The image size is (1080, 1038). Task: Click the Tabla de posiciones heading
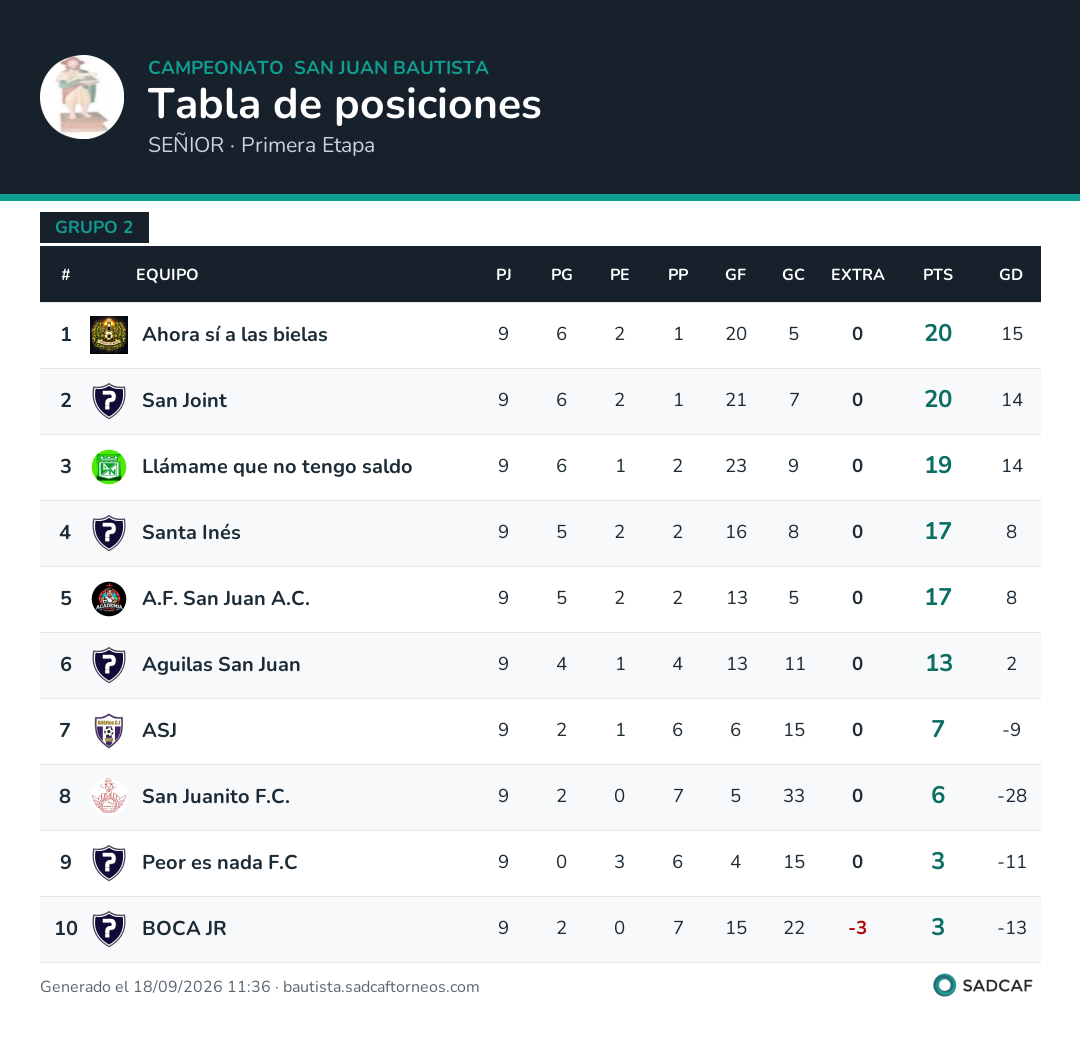pos(344,104)
